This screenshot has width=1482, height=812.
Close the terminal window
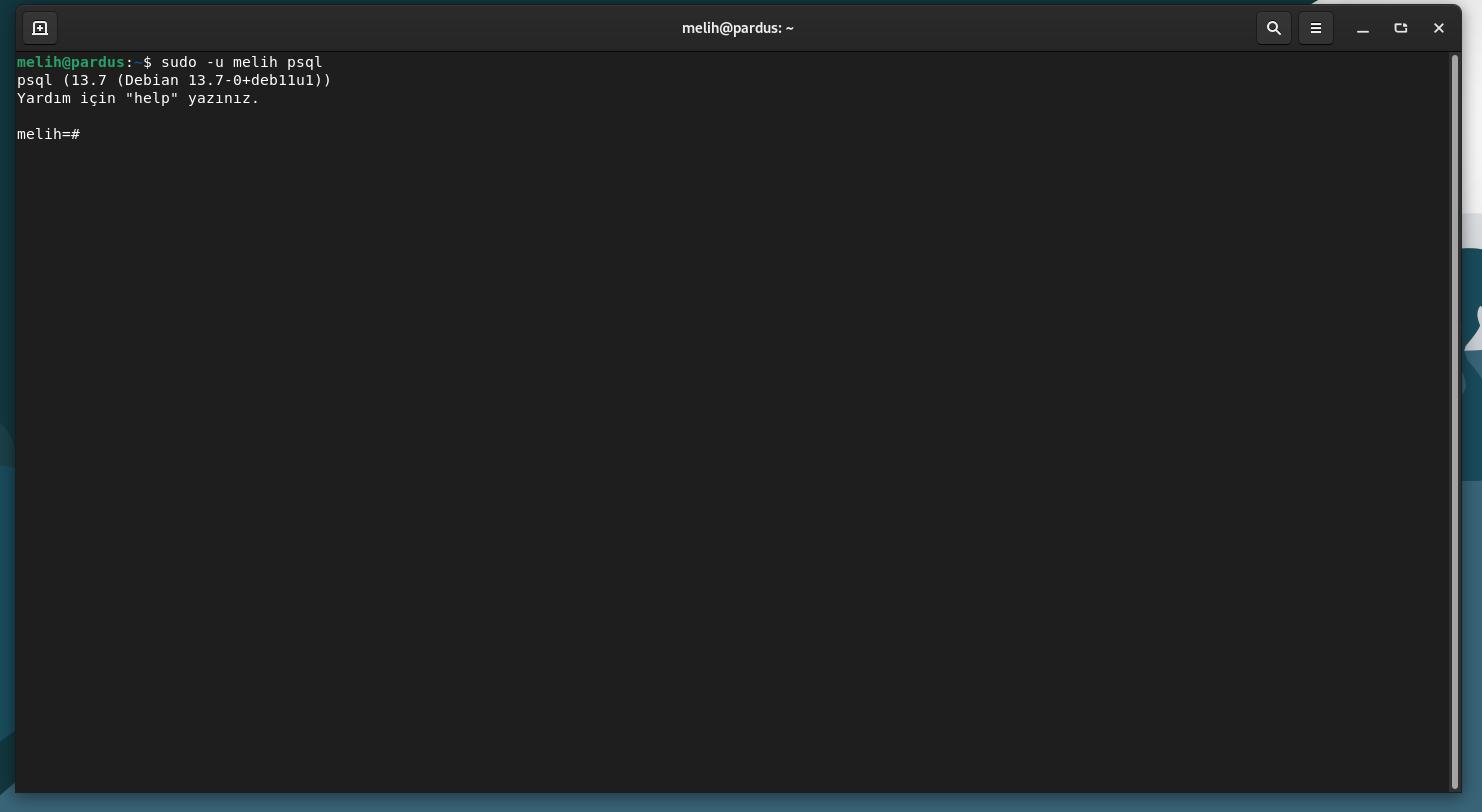click(1439, 28)
